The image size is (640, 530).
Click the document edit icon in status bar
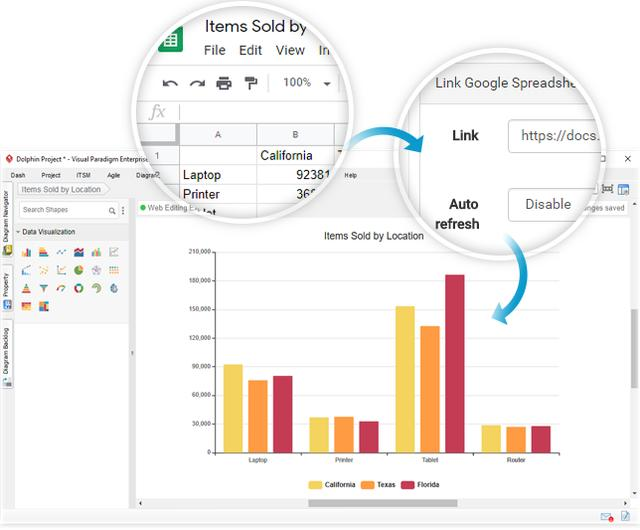(625, 516)
